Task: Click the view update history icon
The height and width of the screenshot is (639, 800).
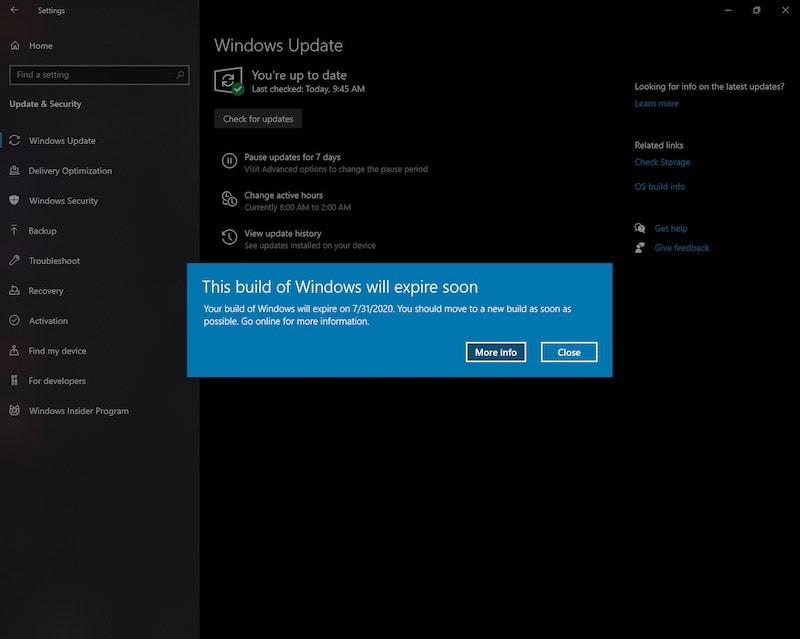Action: click(229, 237)
